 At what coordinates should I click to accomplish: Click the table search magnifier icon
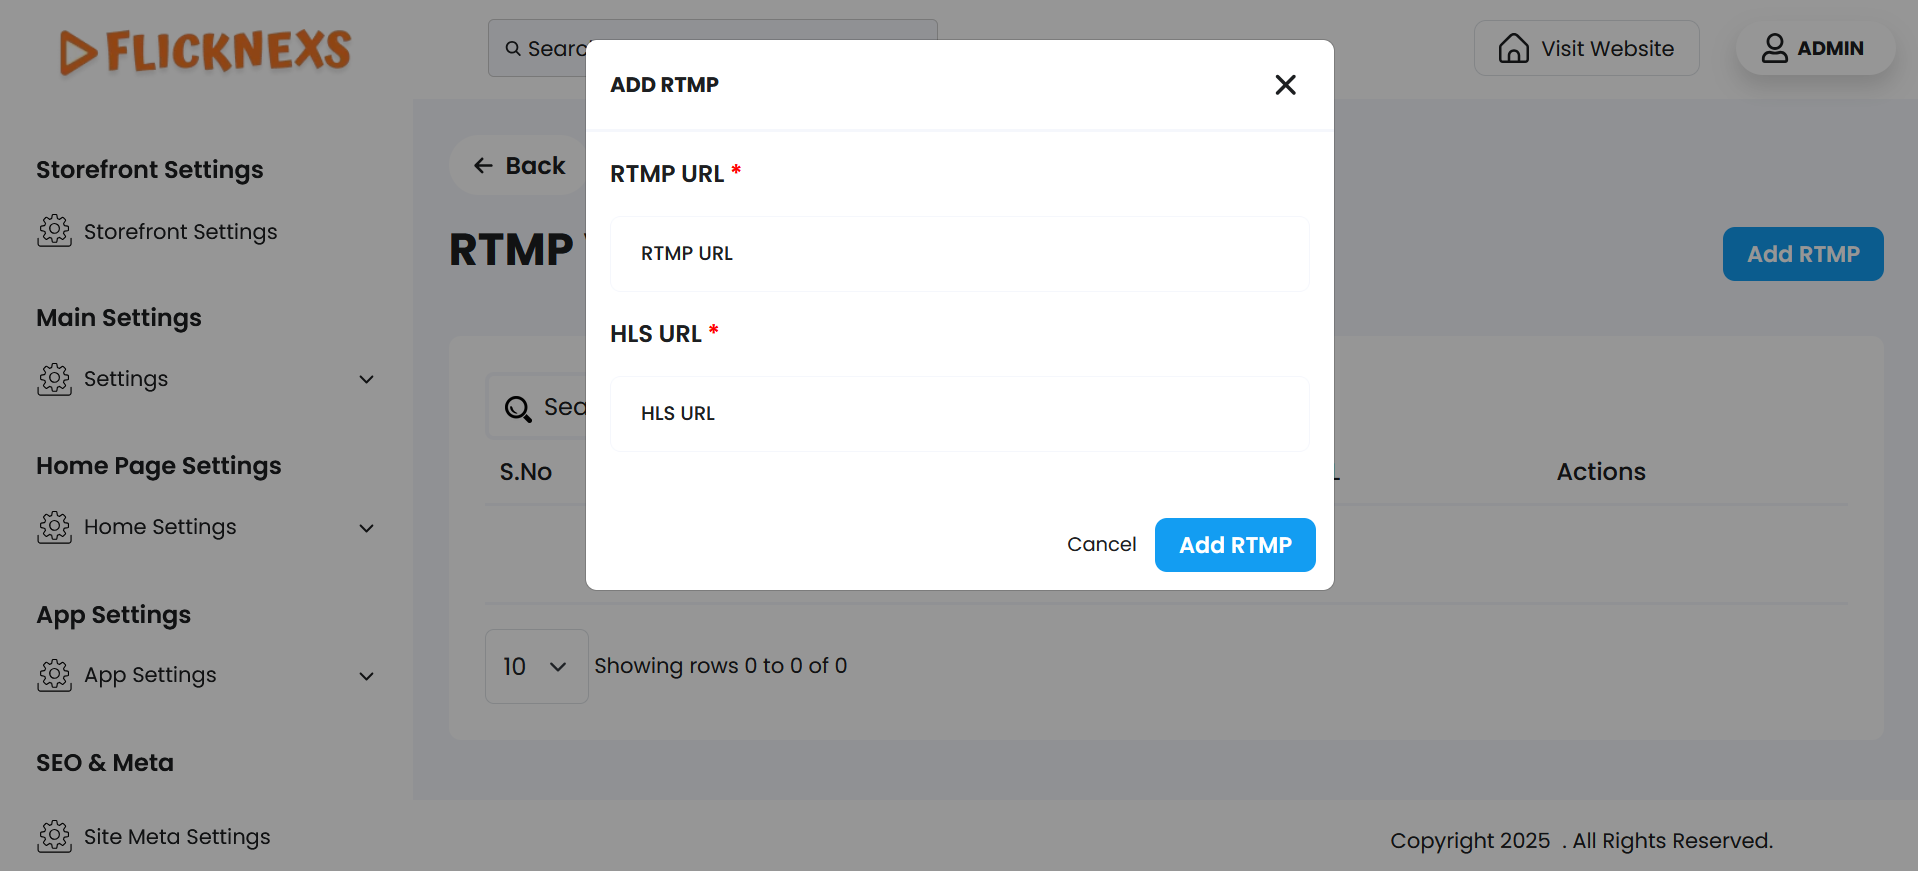(x=518, y=408)
